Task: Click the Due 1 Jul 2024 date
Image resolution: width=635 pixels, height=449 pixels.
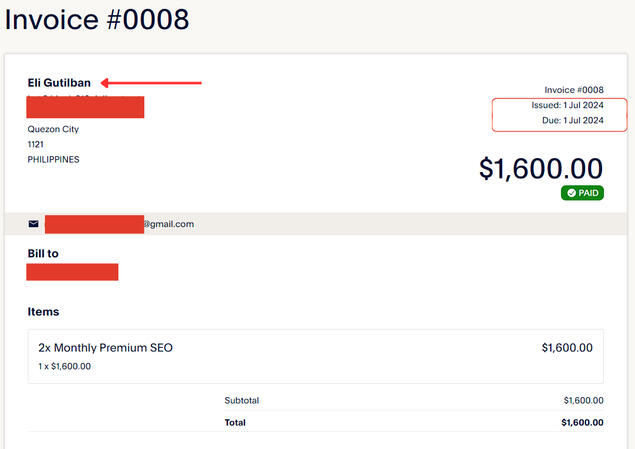Action: click(x=572, y=121)
